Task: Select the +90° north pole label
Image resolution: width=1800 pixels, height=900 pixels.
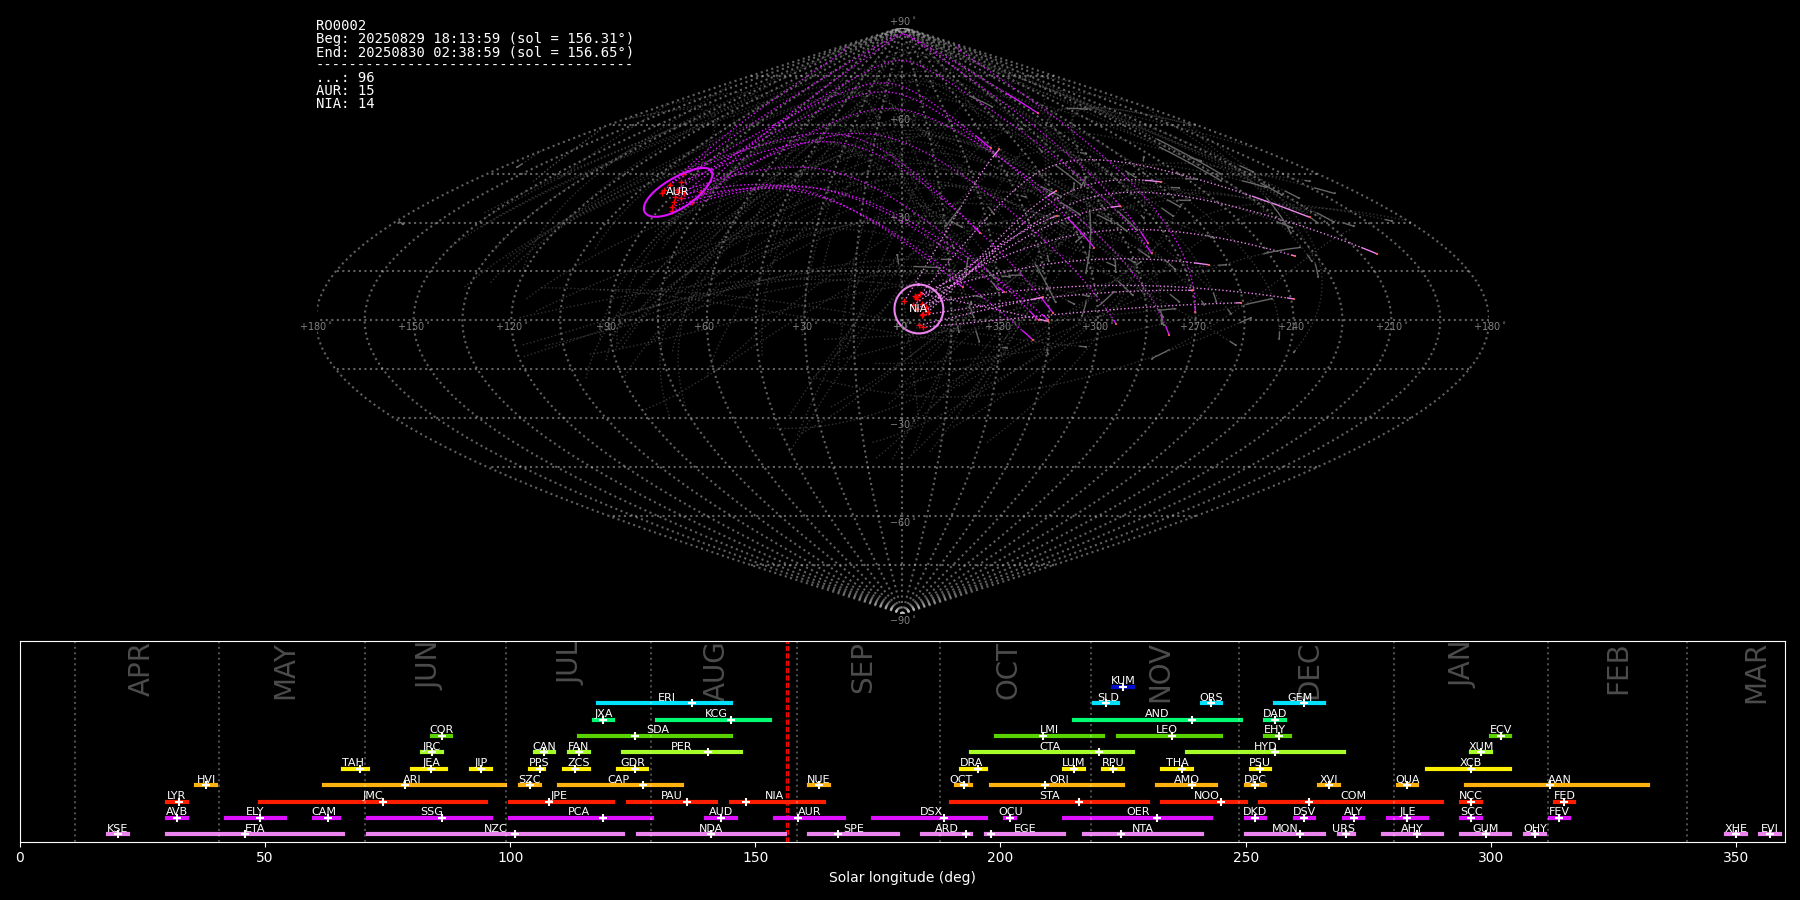Action: point(901,22)
